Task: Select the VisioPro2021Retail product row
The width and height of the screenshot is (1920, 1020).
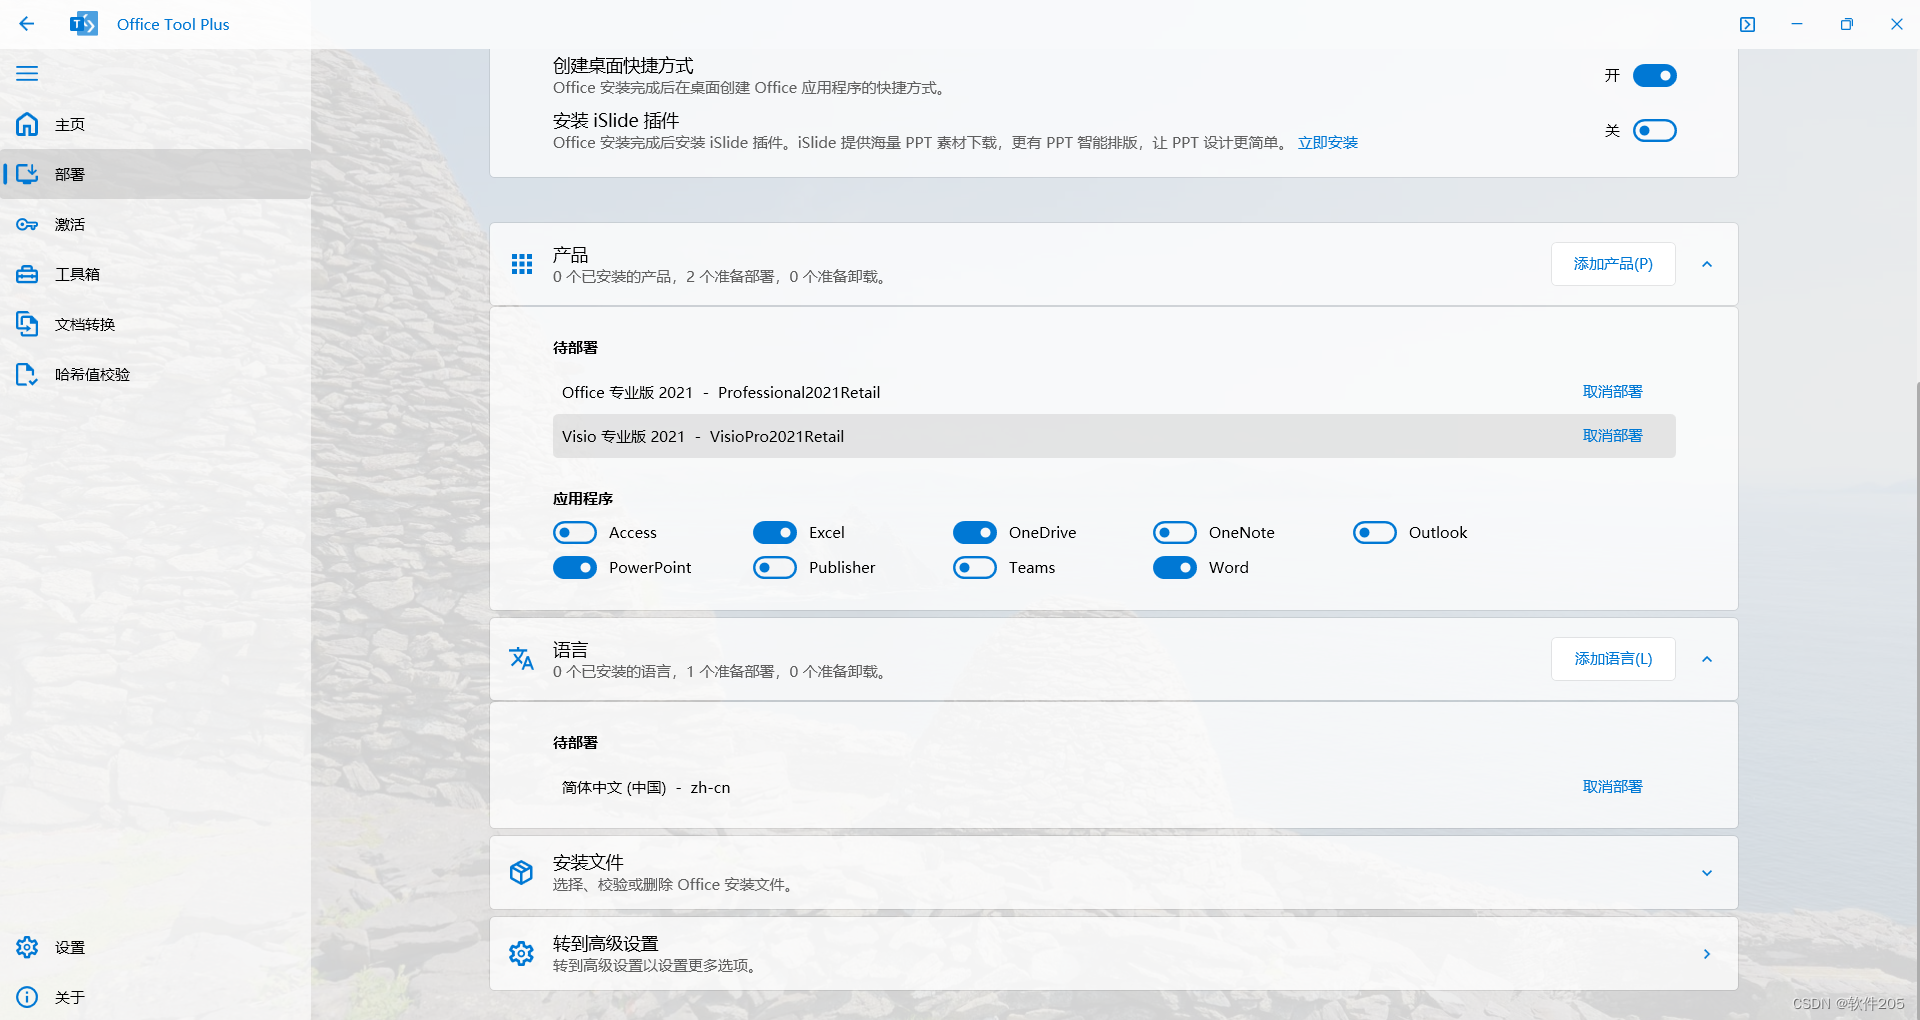Action: click(1114, 436)
